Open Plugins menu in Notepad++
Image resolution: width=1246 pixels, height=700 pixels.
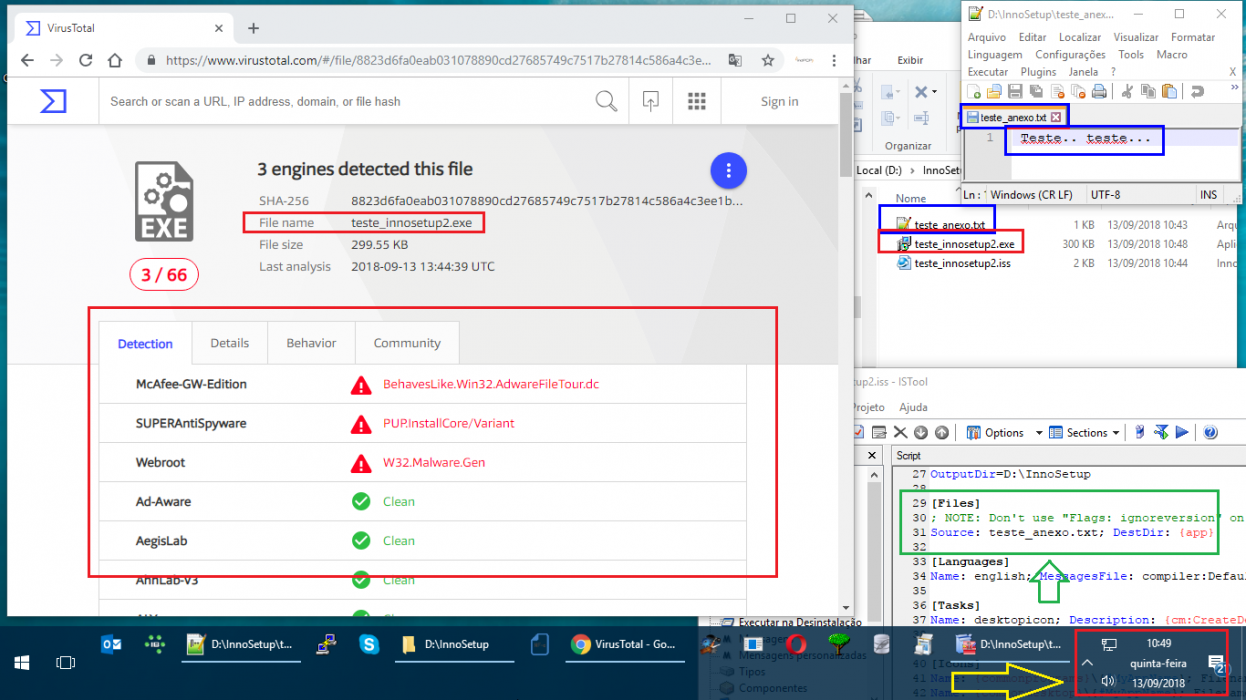(1038, 72)
